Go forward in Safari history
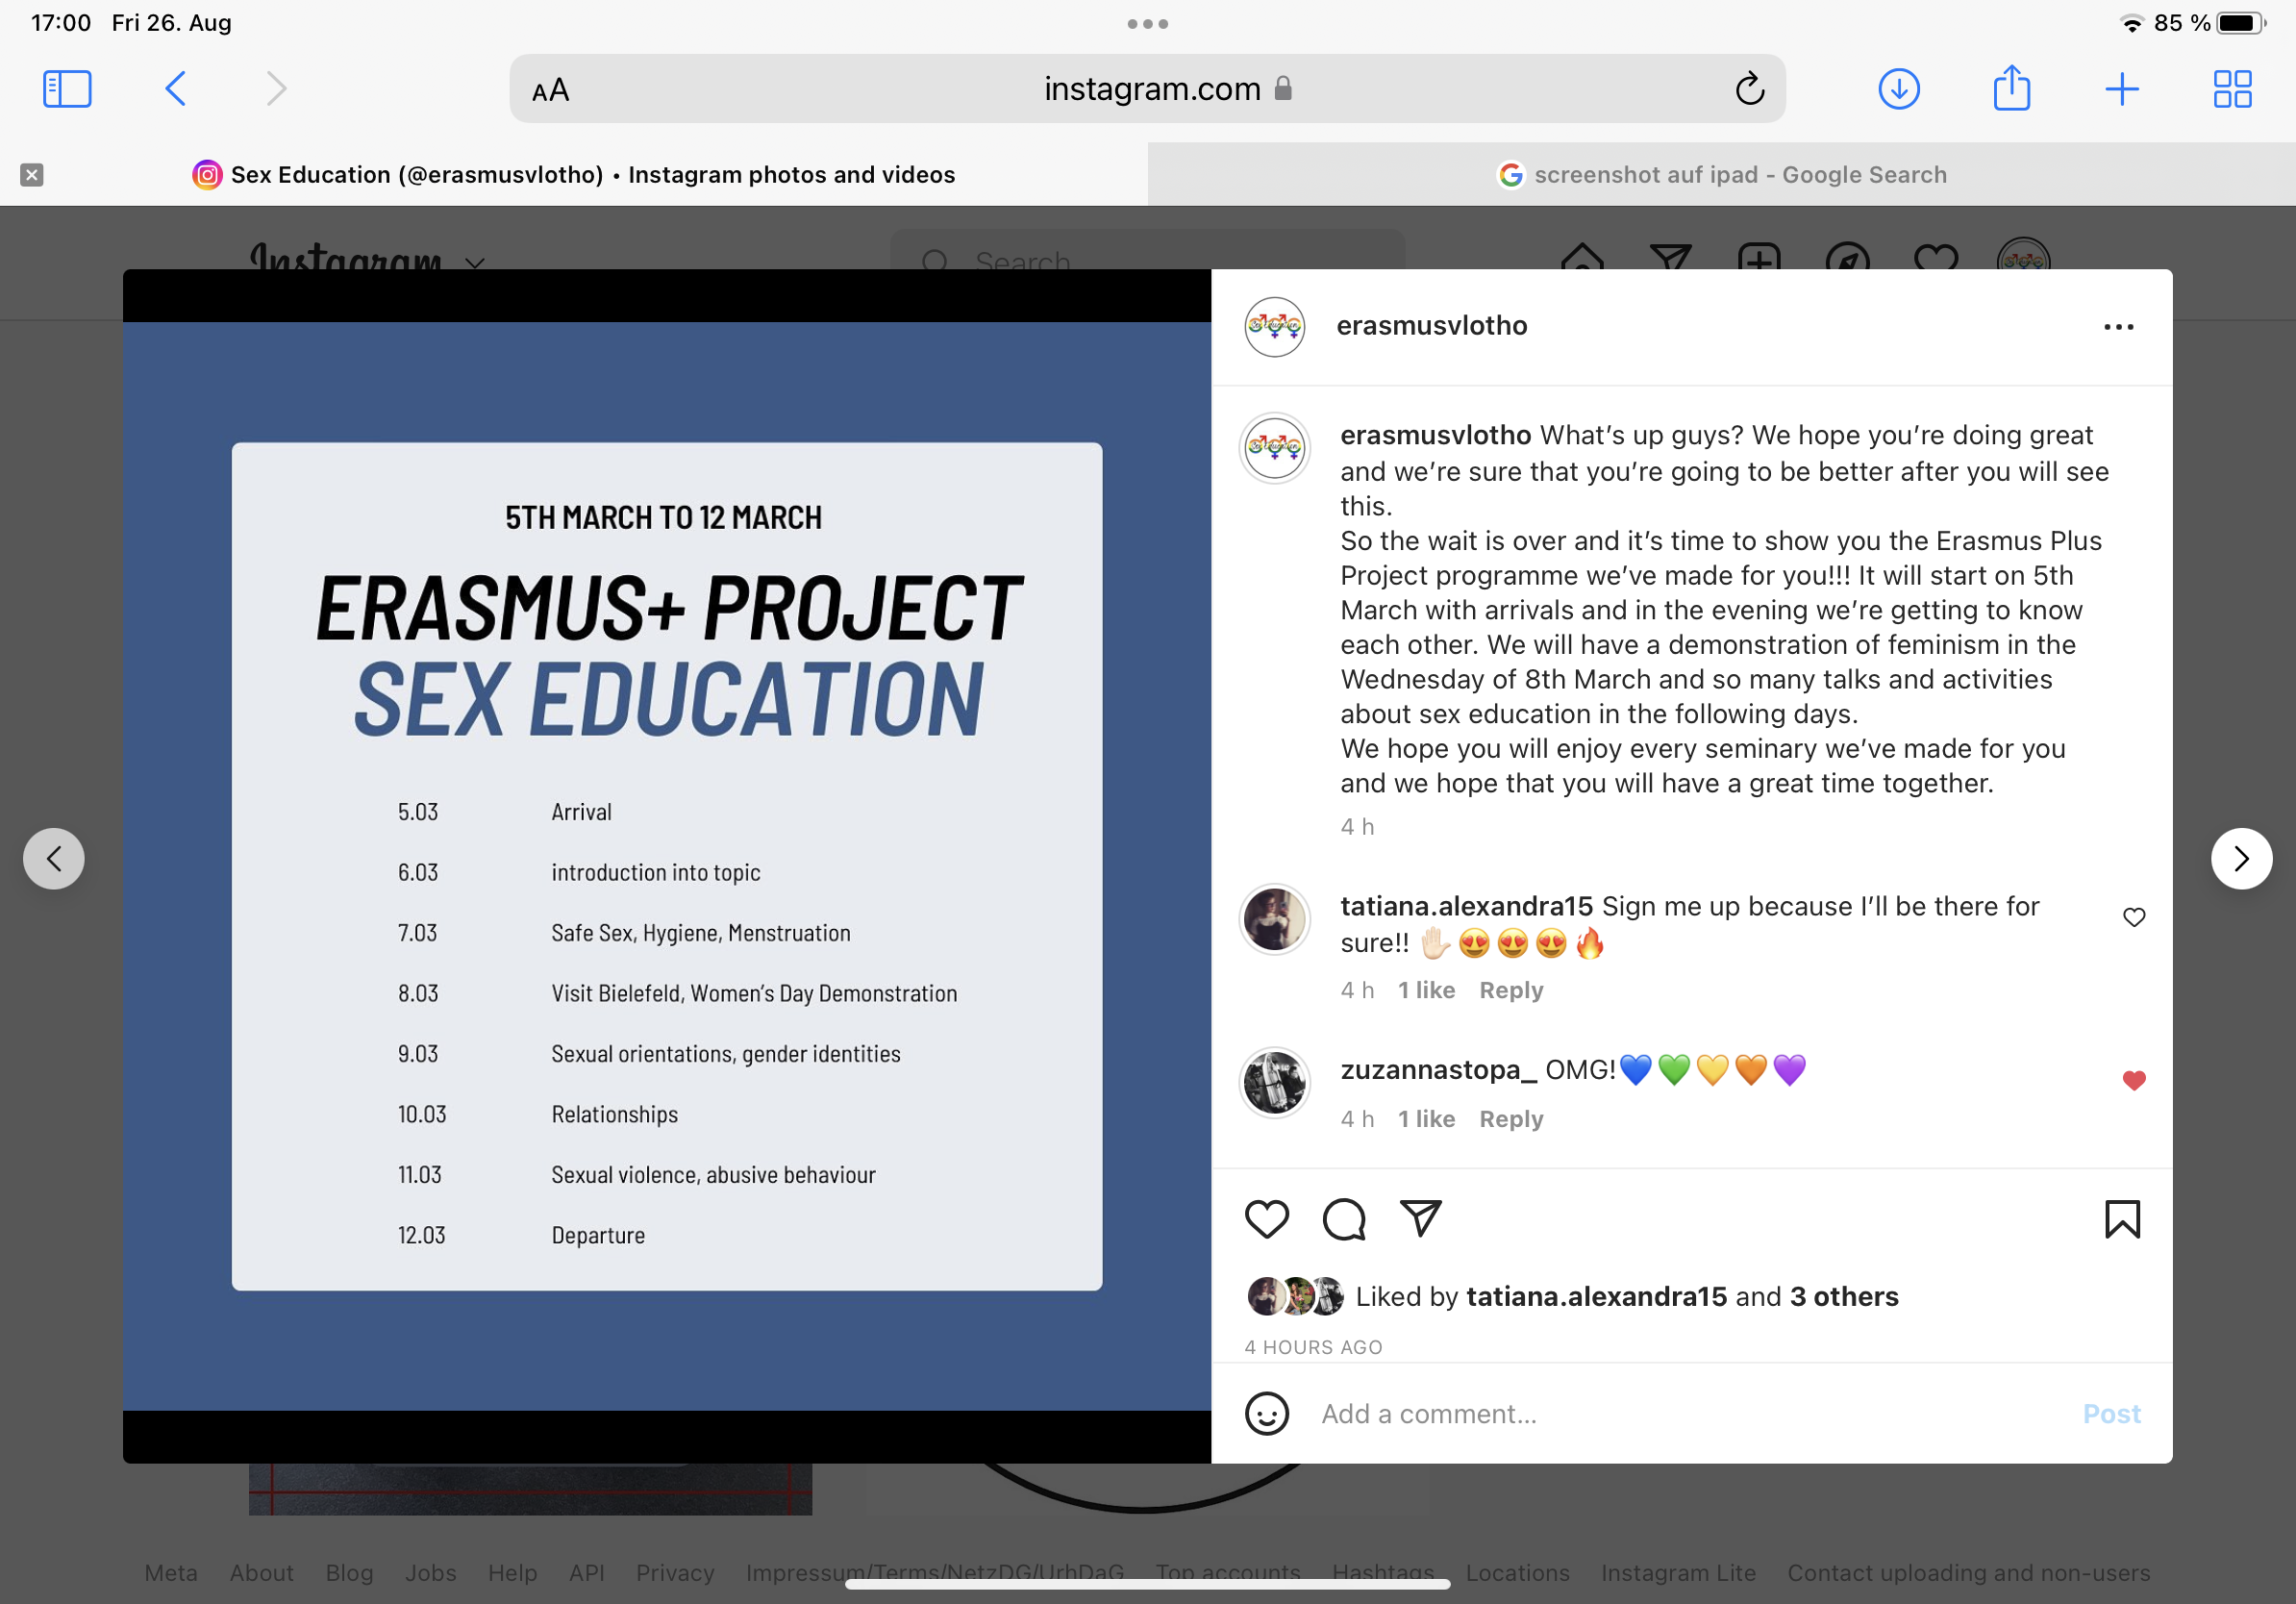 pyautogui.click(x=277, y=89)
